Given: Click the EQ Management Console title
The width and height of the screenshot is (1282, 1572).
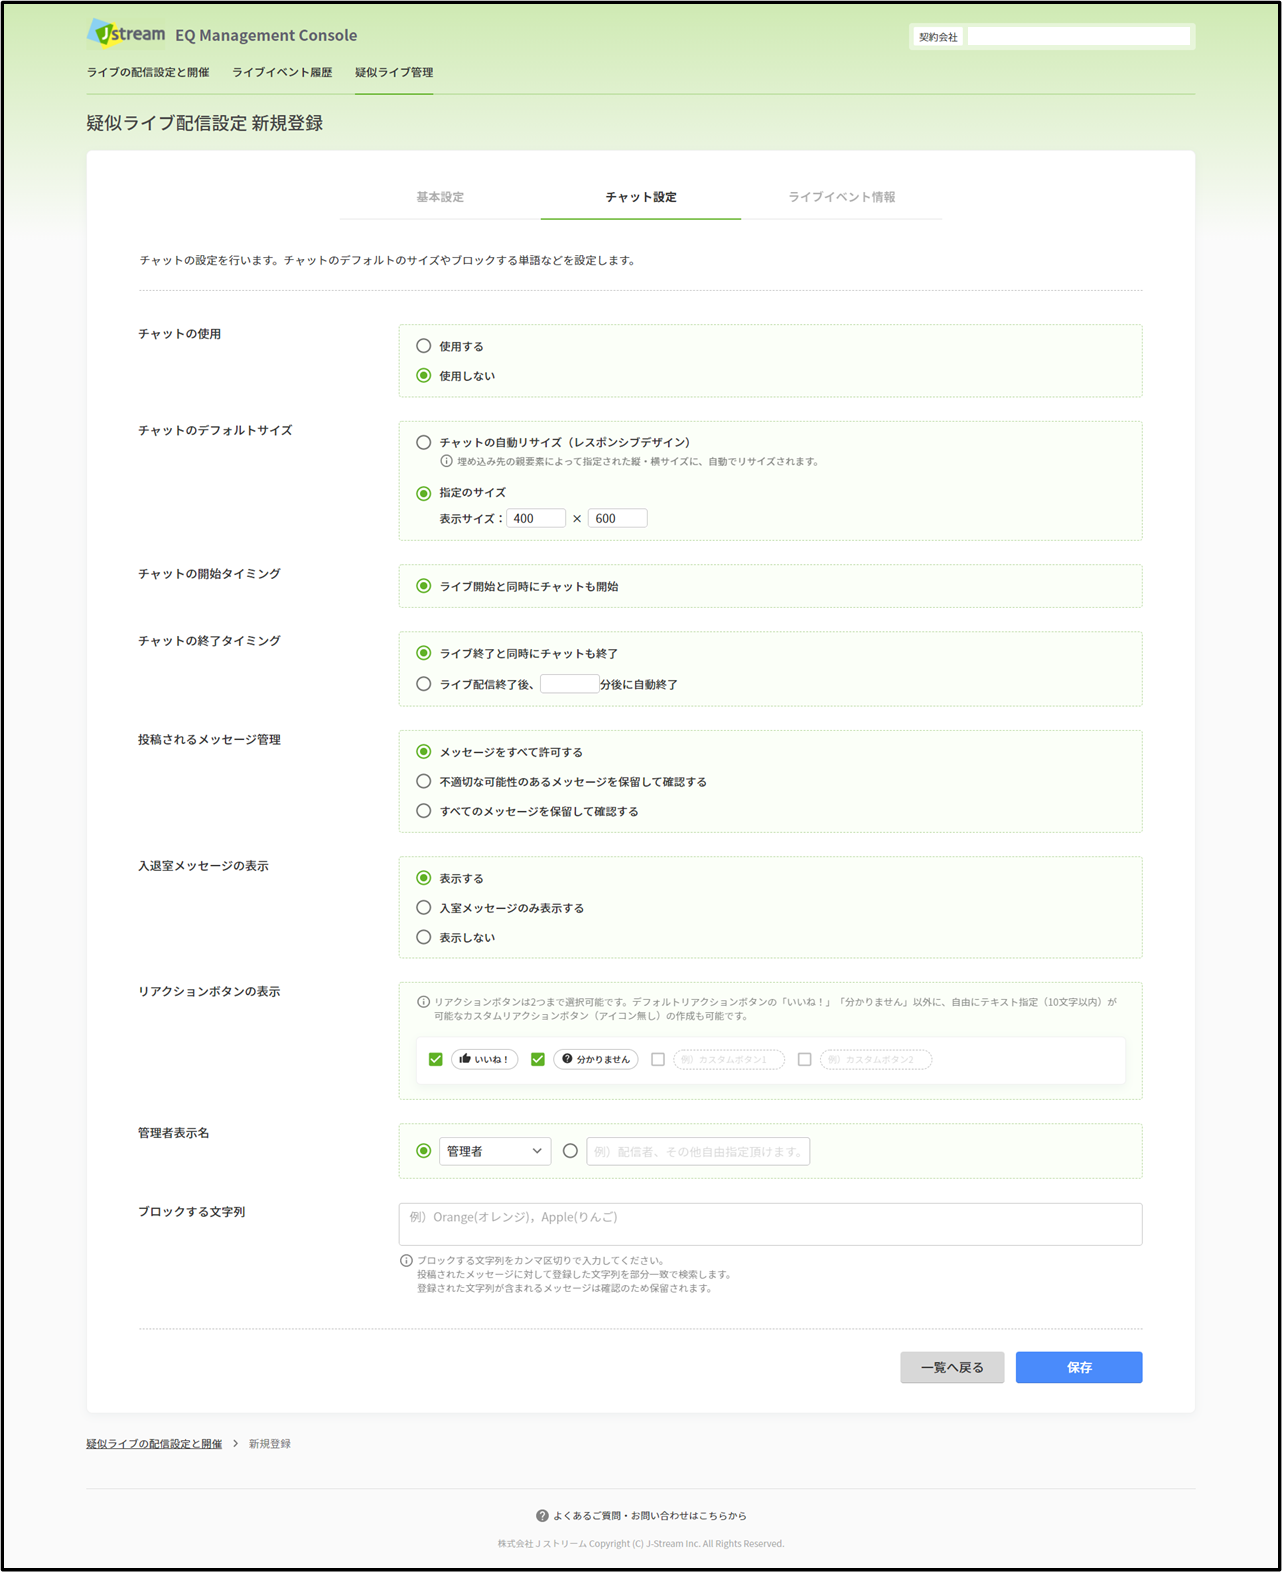Looking at the screenshot, I should click(266, 35).
